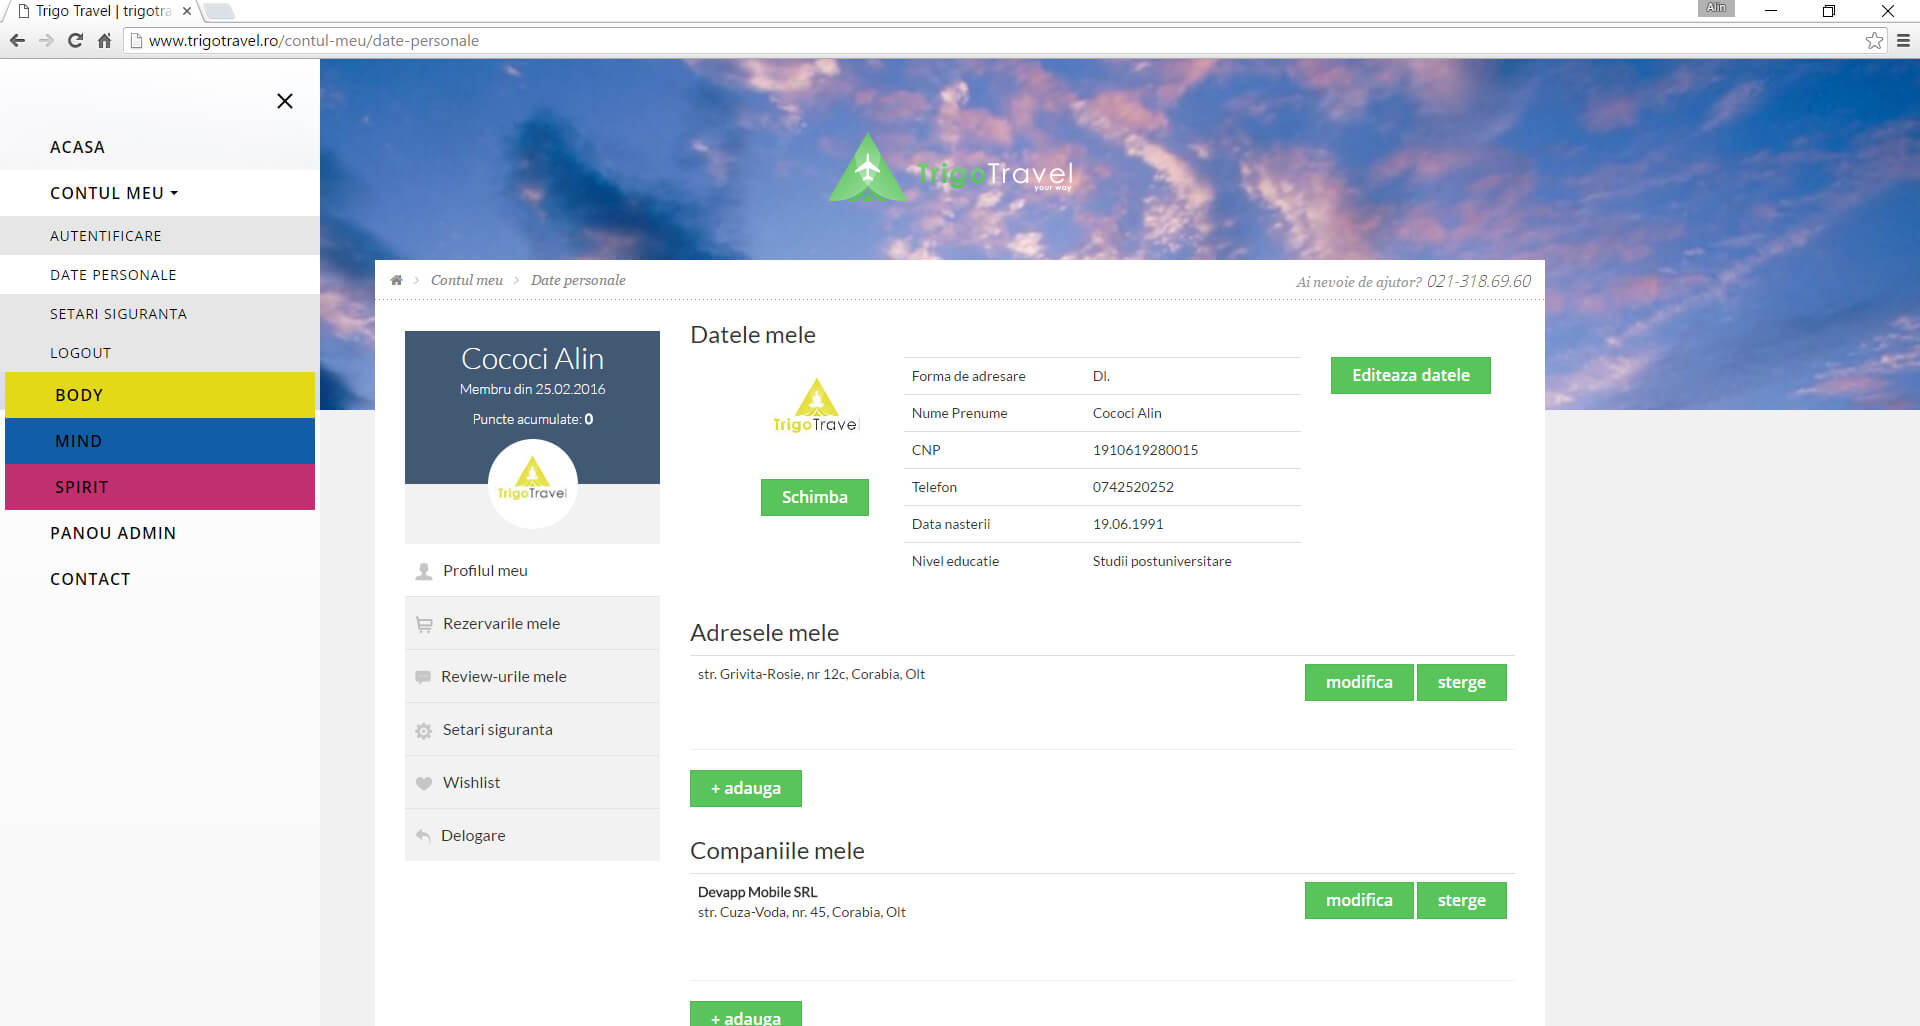The width and height of the screenshot is (1920, 1026).
Task: Go back with browser back arrow
Action: [17, 41]
